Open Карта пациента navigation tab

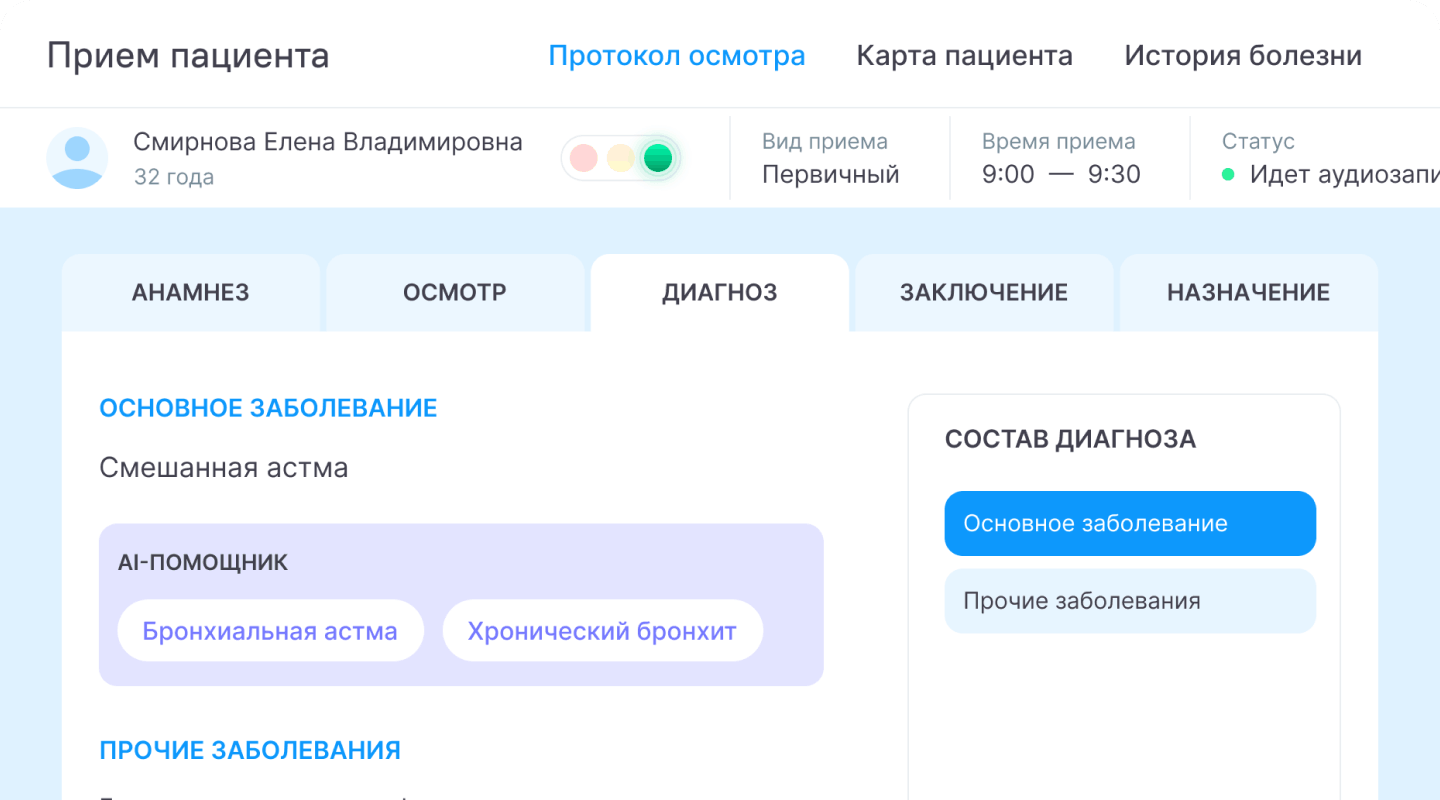(x=964, y=55)
